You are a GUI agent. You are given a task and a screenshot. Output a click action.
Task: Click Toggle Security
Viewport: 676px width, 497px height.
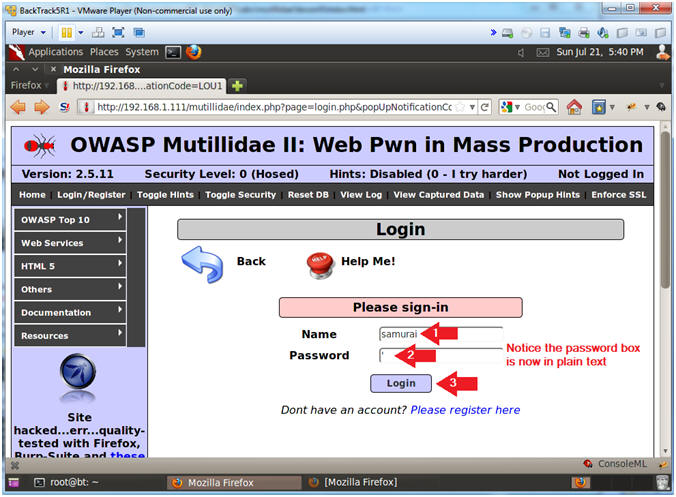pos(241,195)
